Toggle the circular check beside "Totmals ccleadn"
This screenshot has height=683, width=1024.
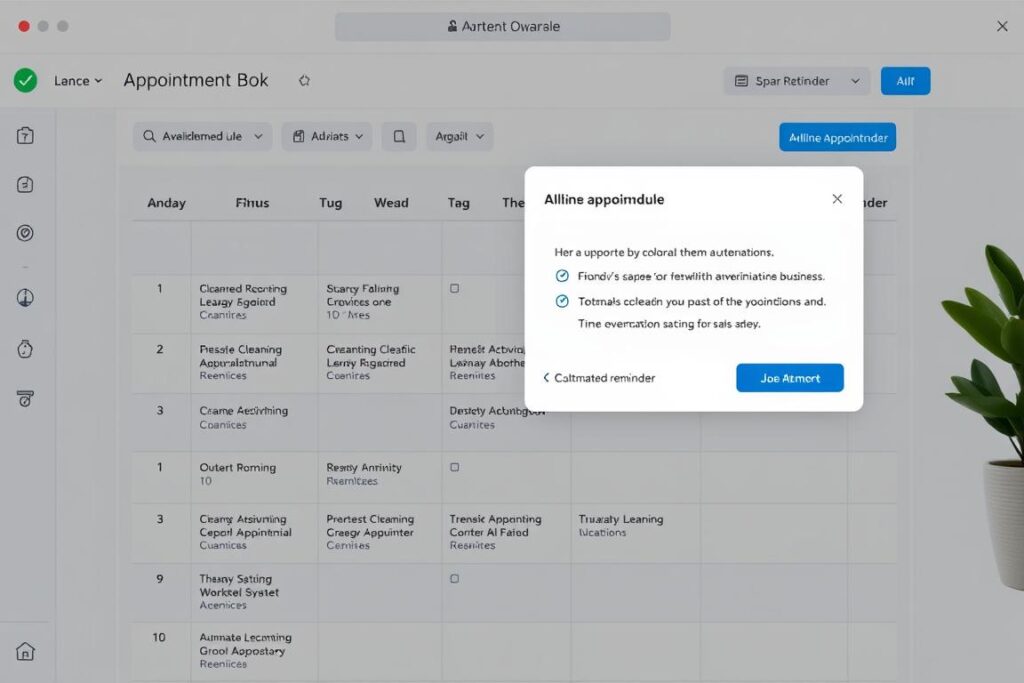click(x=561, y=301)
